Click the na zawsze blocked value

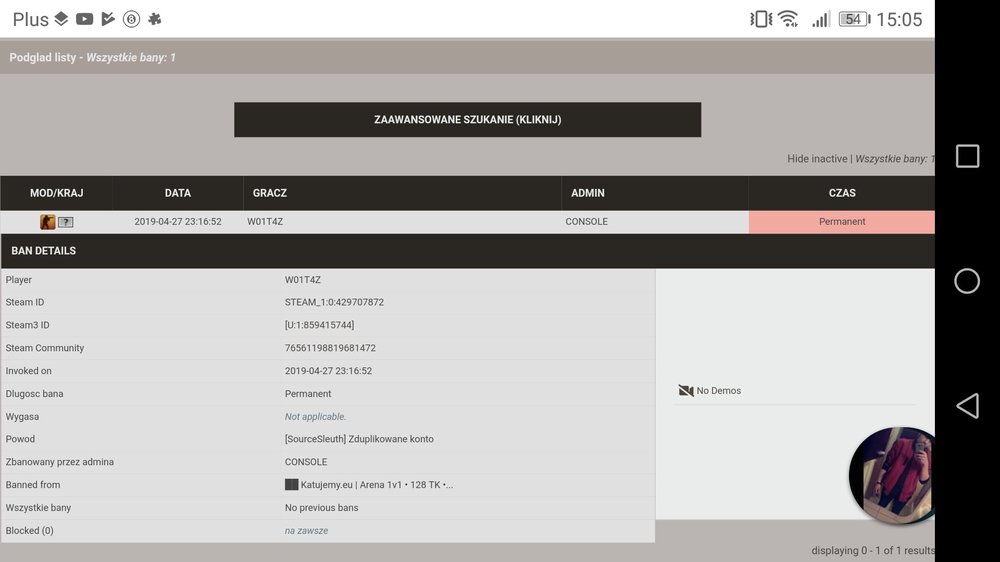tap(306, 531)
